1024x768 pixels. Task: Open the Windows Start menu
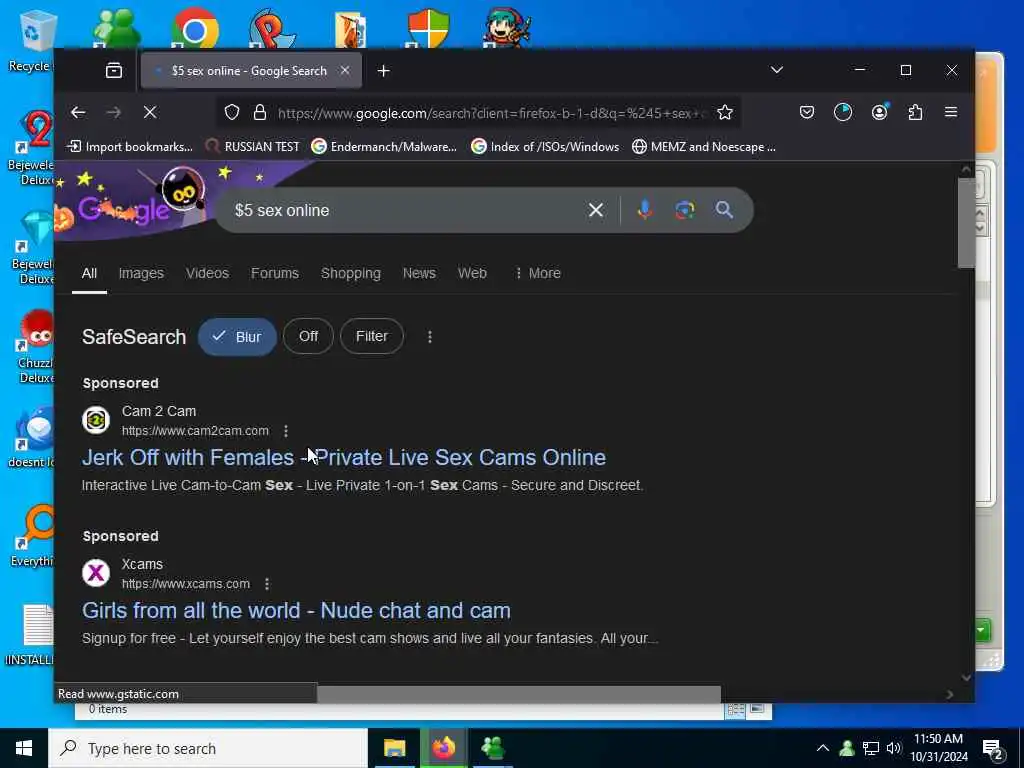point(24,748)
